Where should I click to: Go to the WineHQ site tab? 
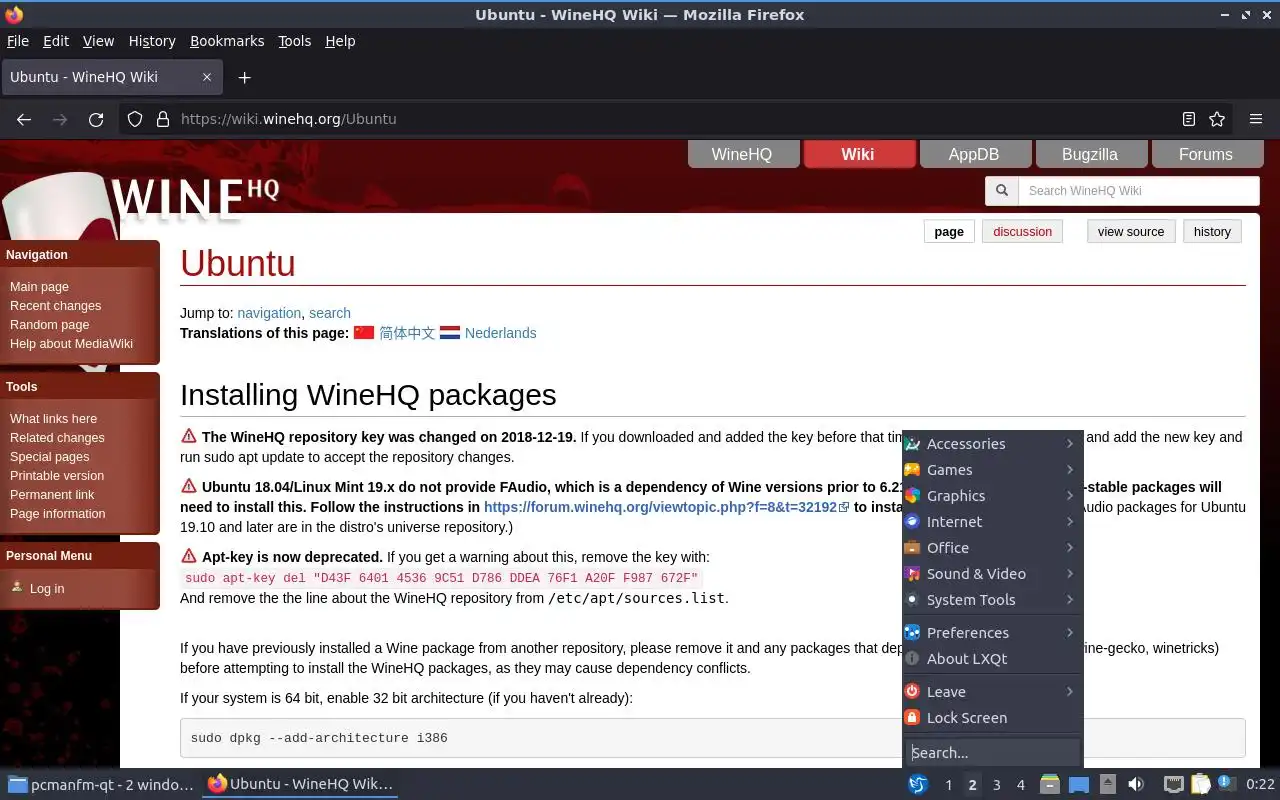[x=742, y=154]
